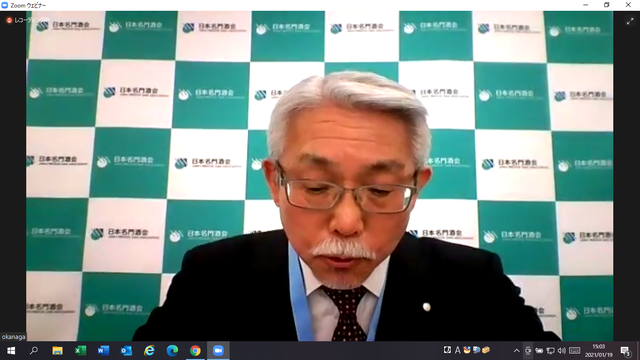The height and width of the screenshot is (360, 640).
Task: Click the speaker's video feed
Action: (320, 176)
